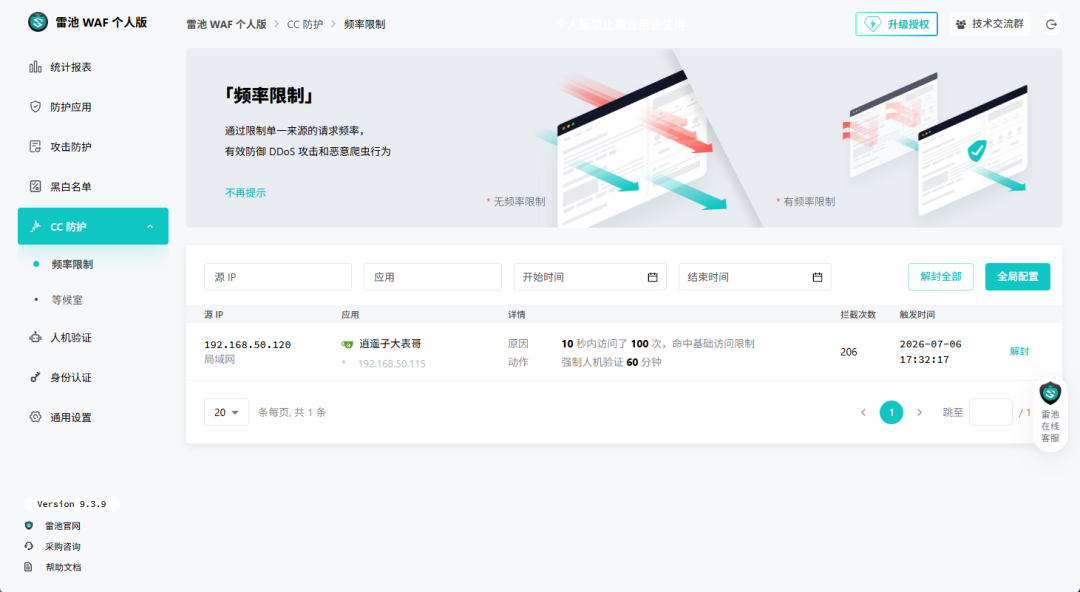Click the app address 192.168.50.115

(x=391, y=363)
